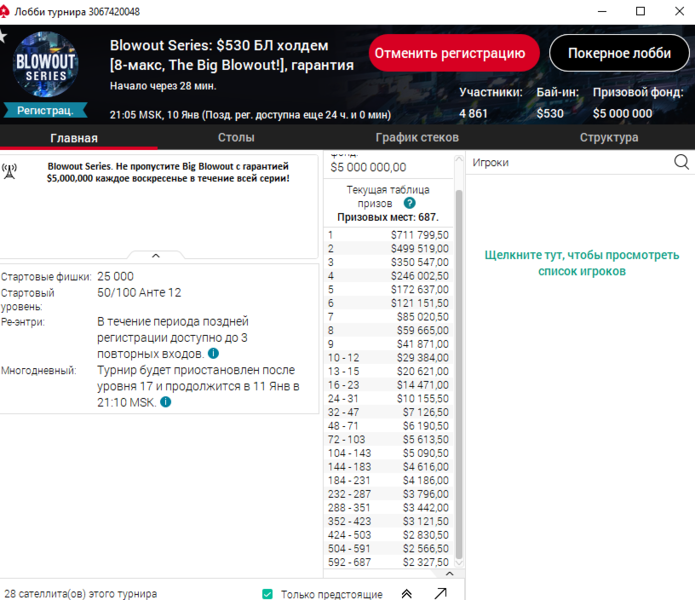Open the multi-day info icon after 21:10 MSK
The image size is (695, 600).
tap(166, 402)
